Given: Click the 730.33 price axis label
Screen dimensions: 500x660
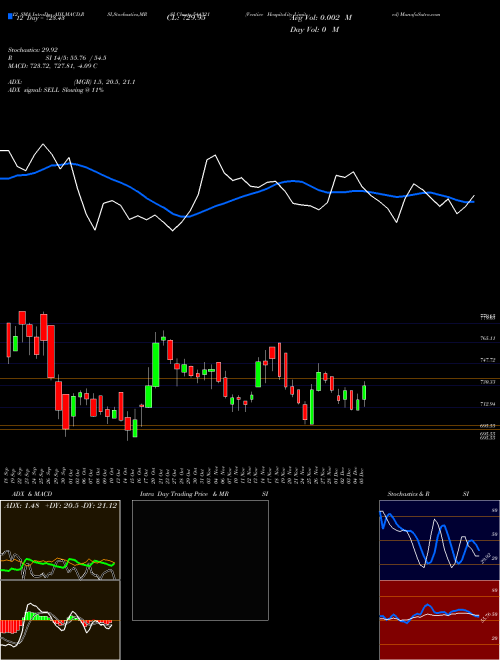Looking at the screenshot, I should point(488,382).
